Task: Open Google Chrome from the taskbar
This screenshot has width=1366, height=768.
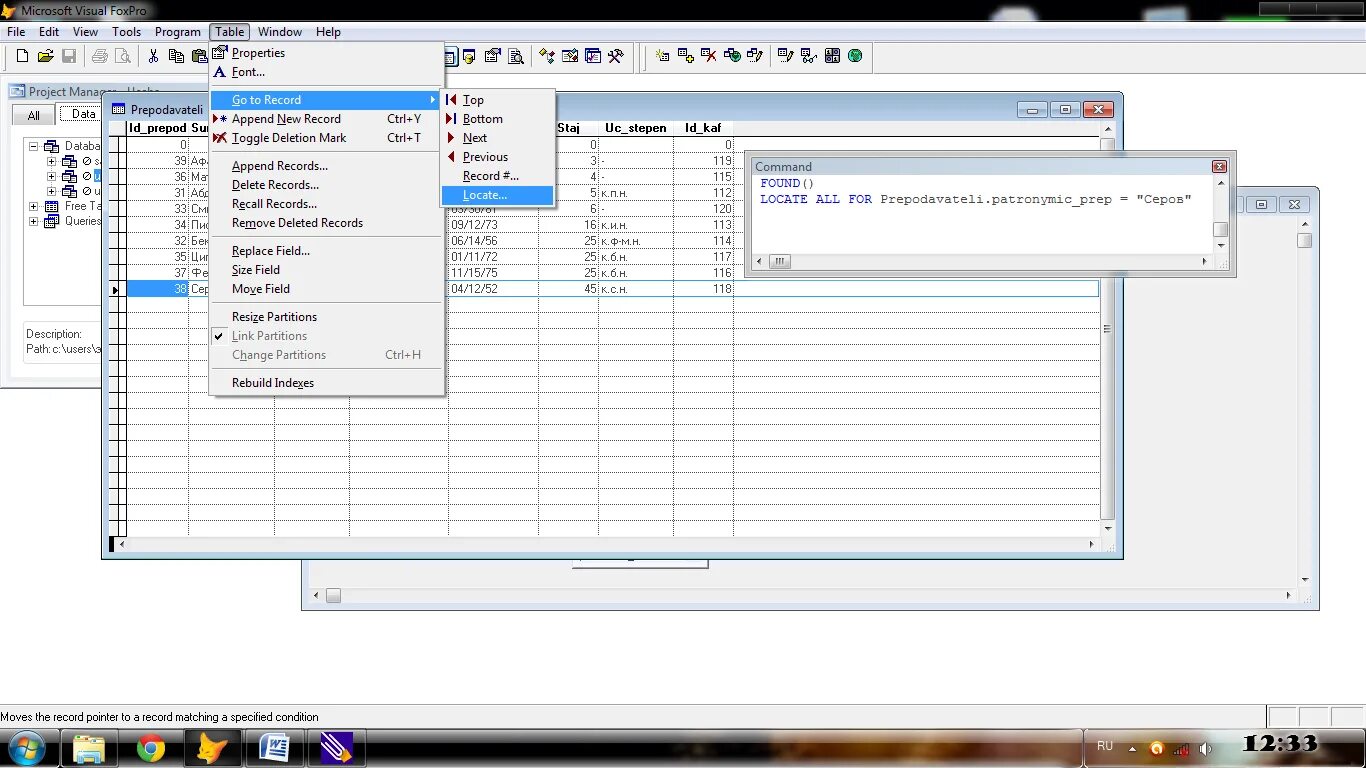Action: point(151,748)
